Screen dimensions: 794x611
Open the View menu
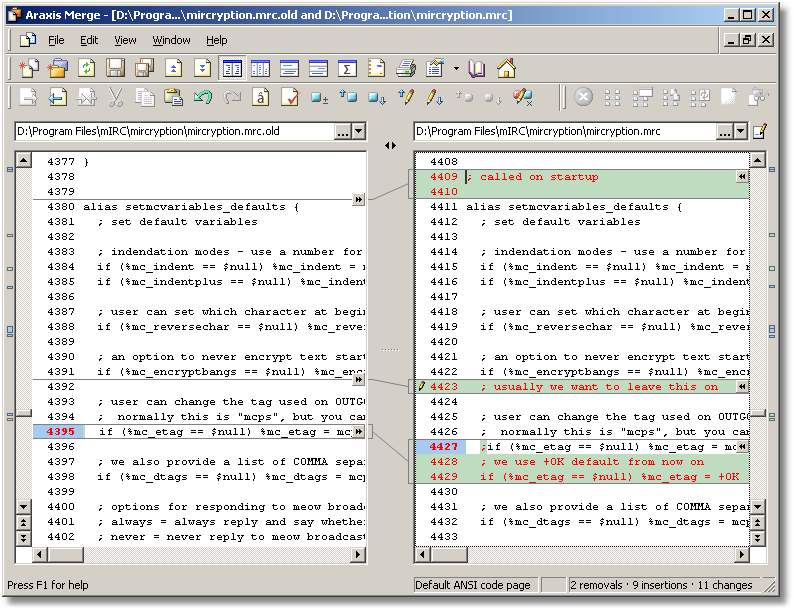coord(125,40)
